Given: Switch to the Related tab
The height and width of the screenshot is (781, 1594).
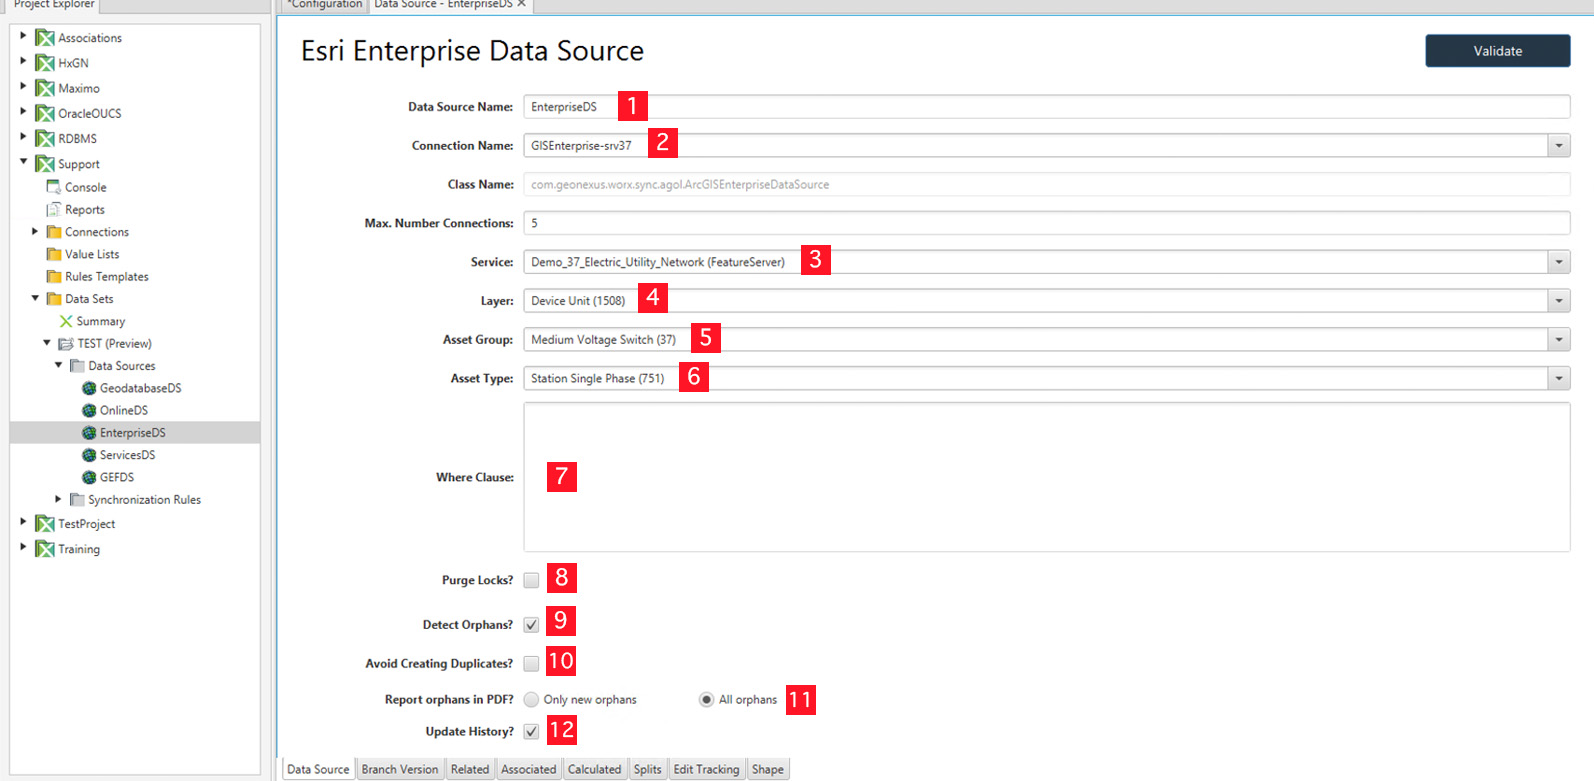Looking at the screenshot, I should (470, 769).
